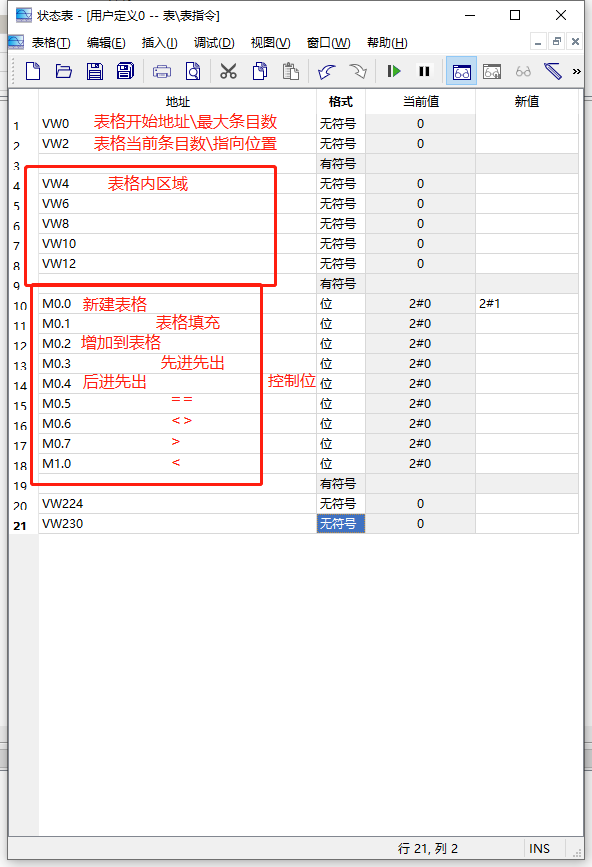Select the M0.5 address cell
This screenshot has height=867, width=592.
coord(177,404)
